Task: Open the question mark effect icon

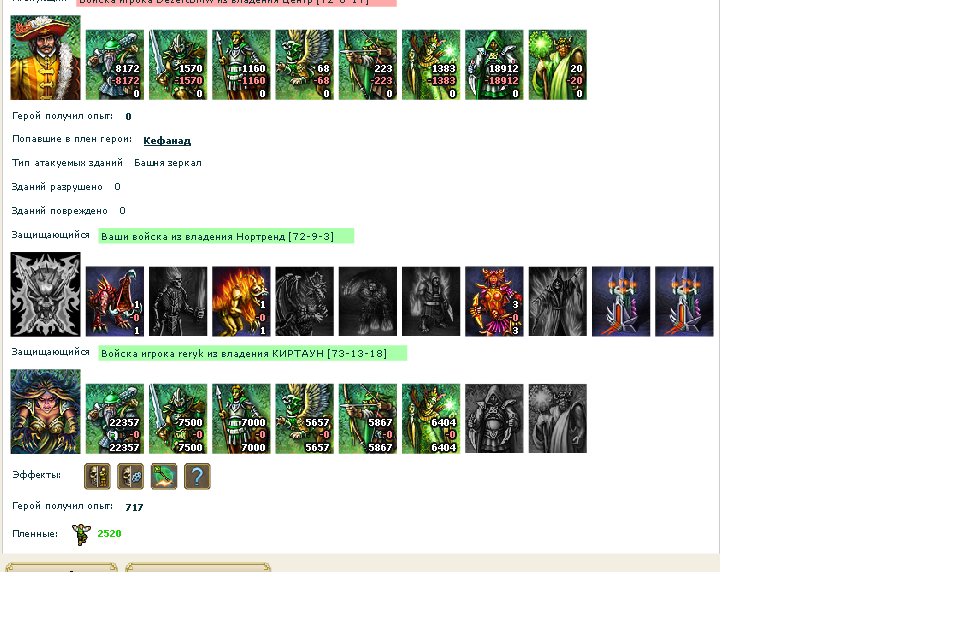Action: tap(197, 476)
